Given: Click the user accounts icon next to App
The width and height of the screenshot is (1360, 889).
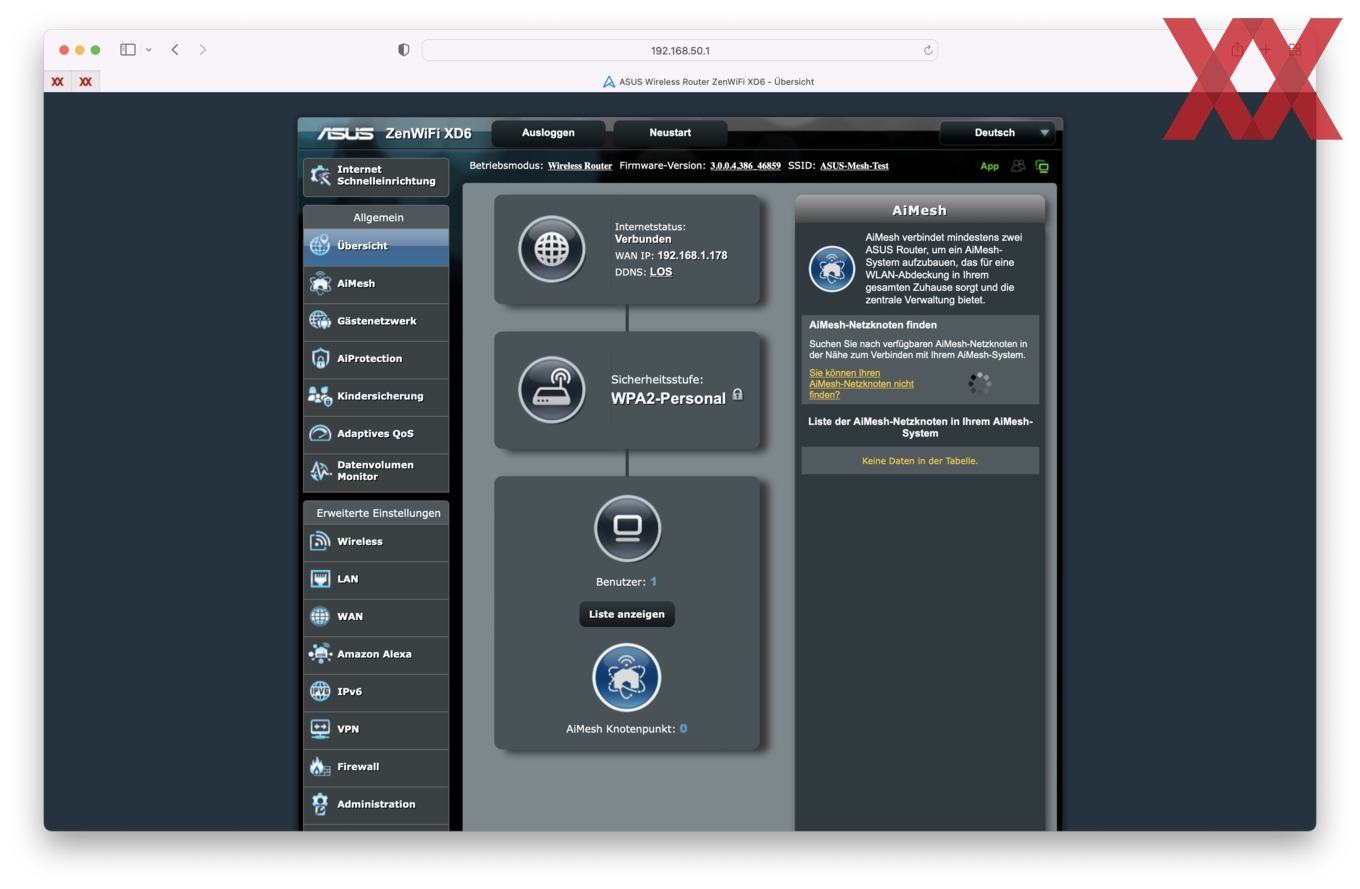Looking at the screenshot, I should coord(1018,166).
